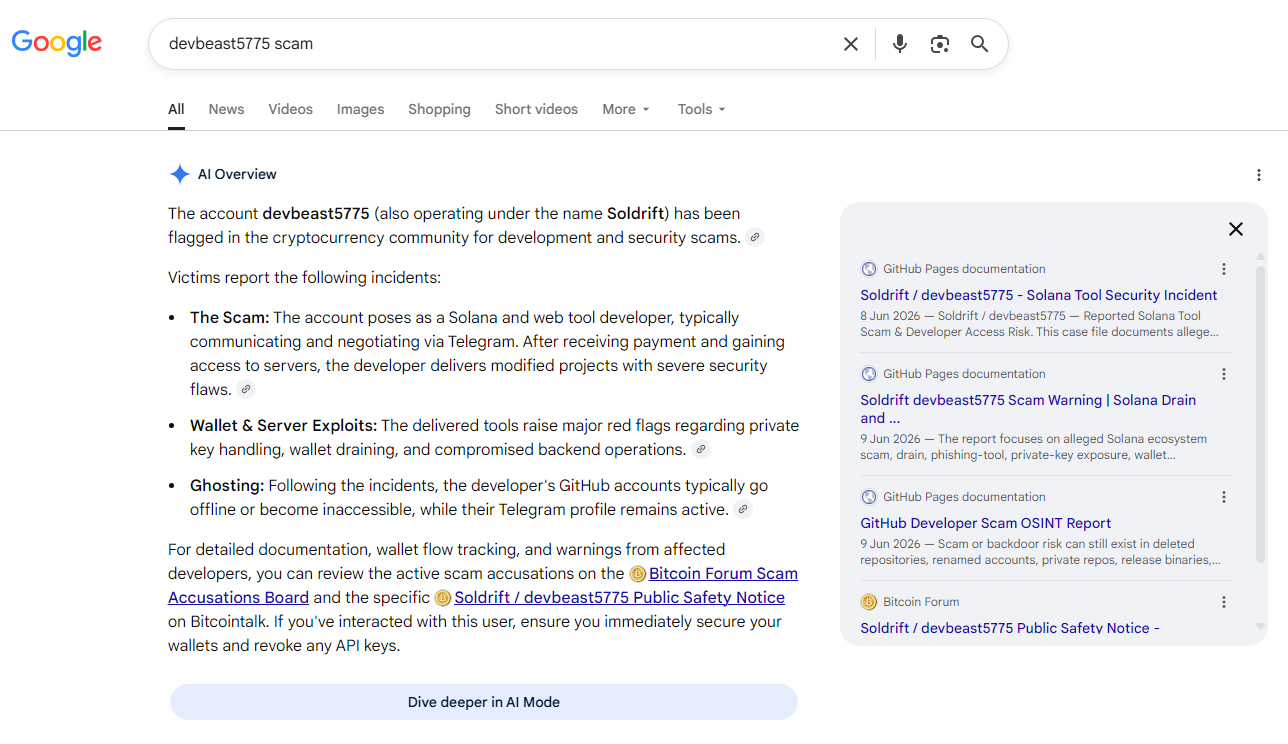
Task: Switch to the Videos tab
Action: [x=290, y=109]
